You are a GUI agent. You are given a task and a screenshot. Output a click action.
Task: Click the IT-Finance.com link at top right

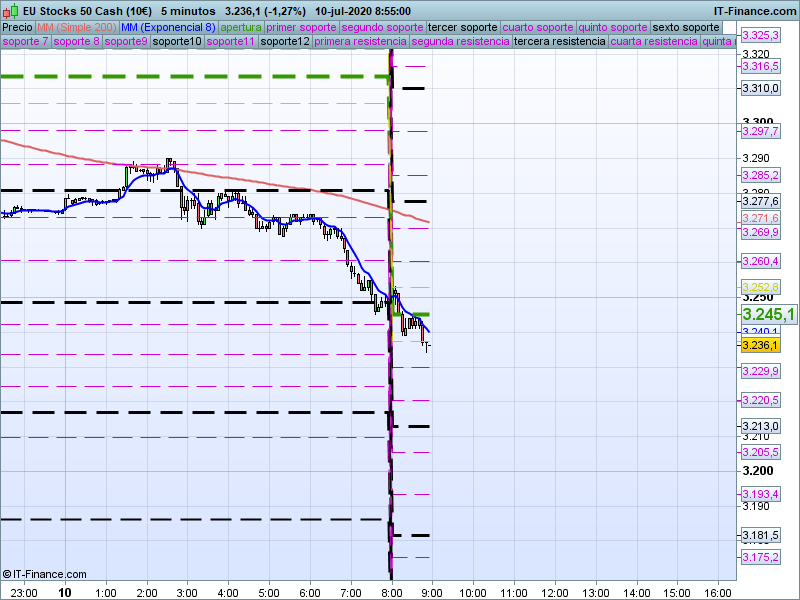753,10
